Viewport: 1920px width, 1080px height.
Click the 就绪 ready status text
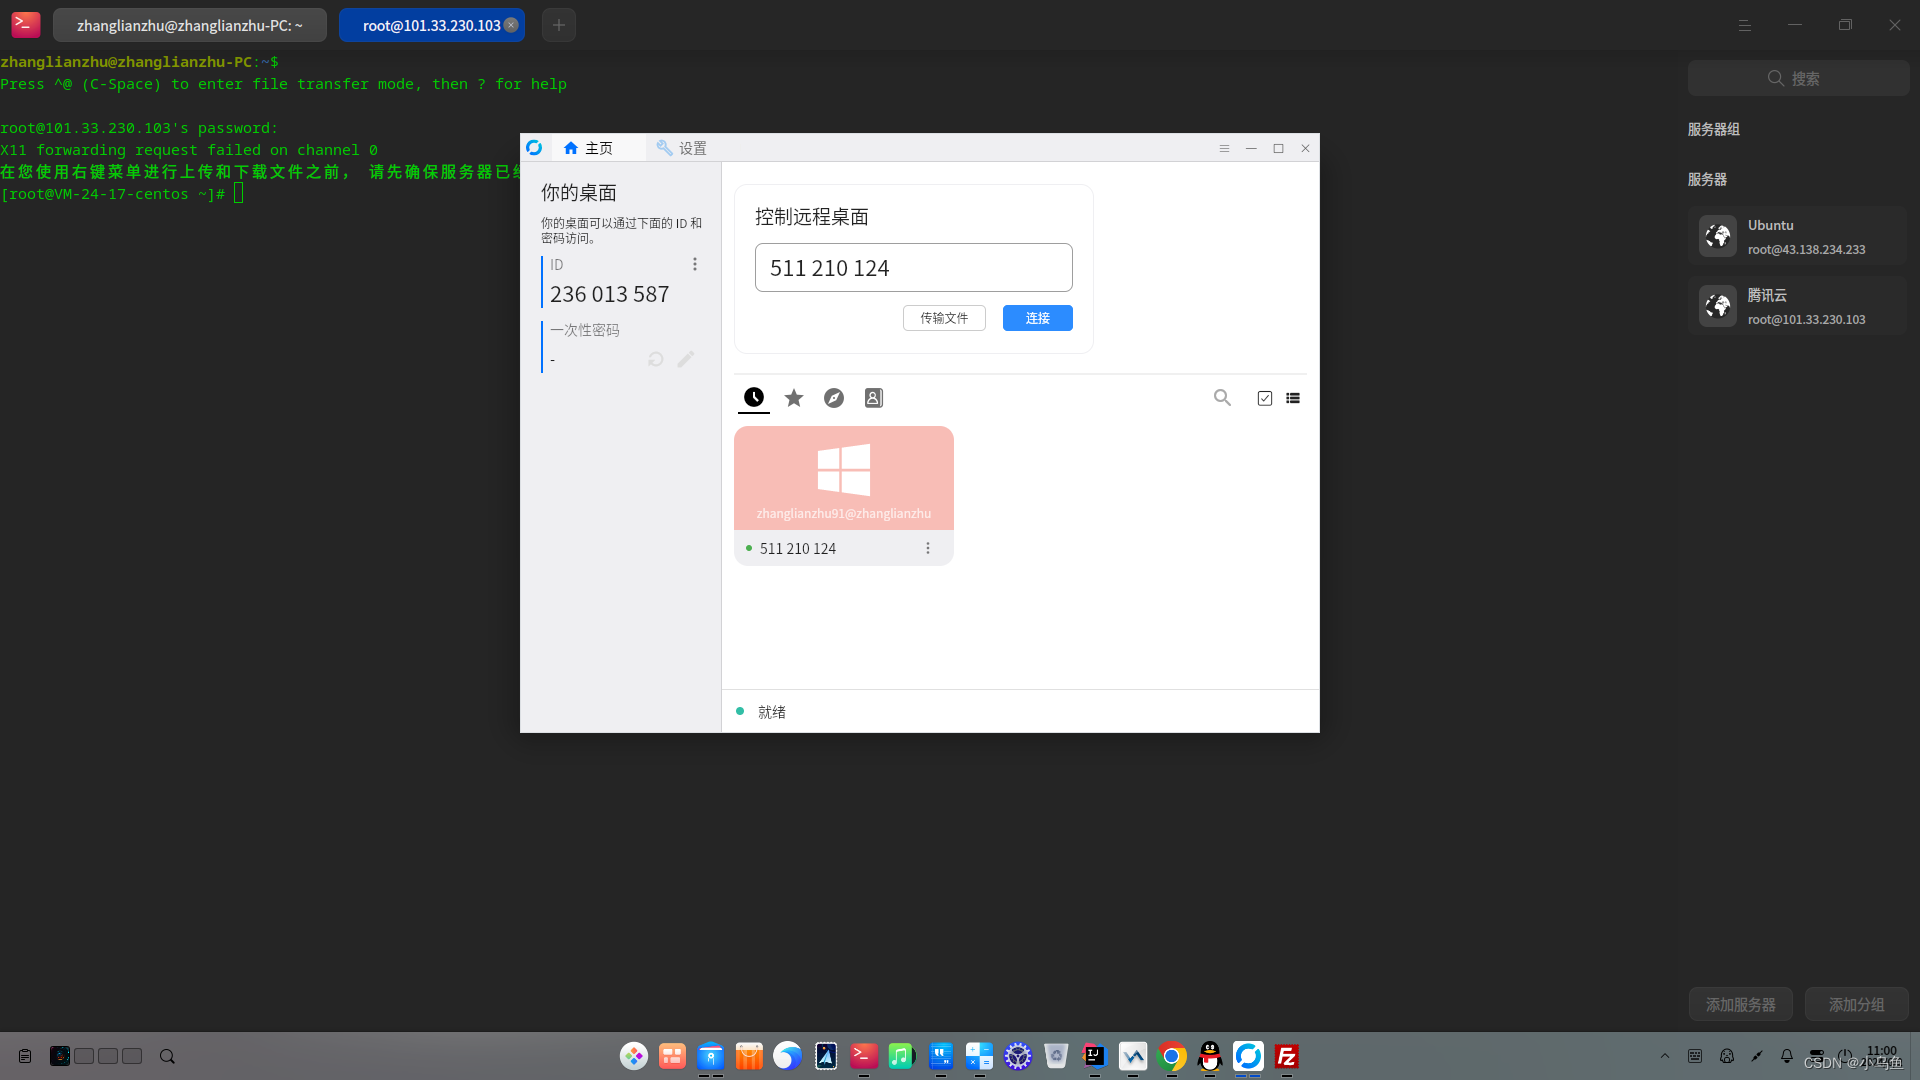[772, 712]
